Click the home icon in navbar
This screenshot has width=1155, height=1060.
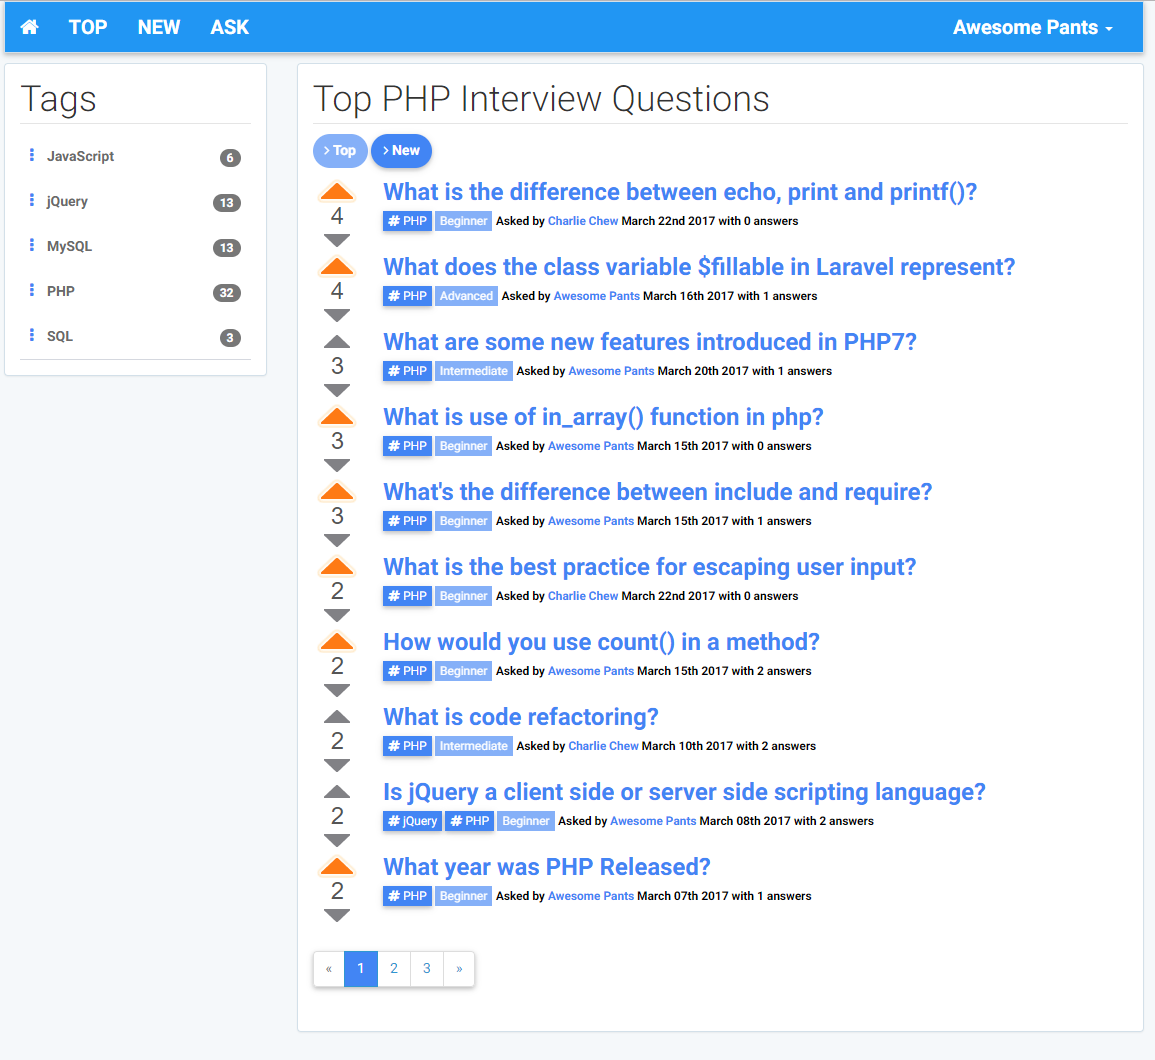click(x=30, y=27)
